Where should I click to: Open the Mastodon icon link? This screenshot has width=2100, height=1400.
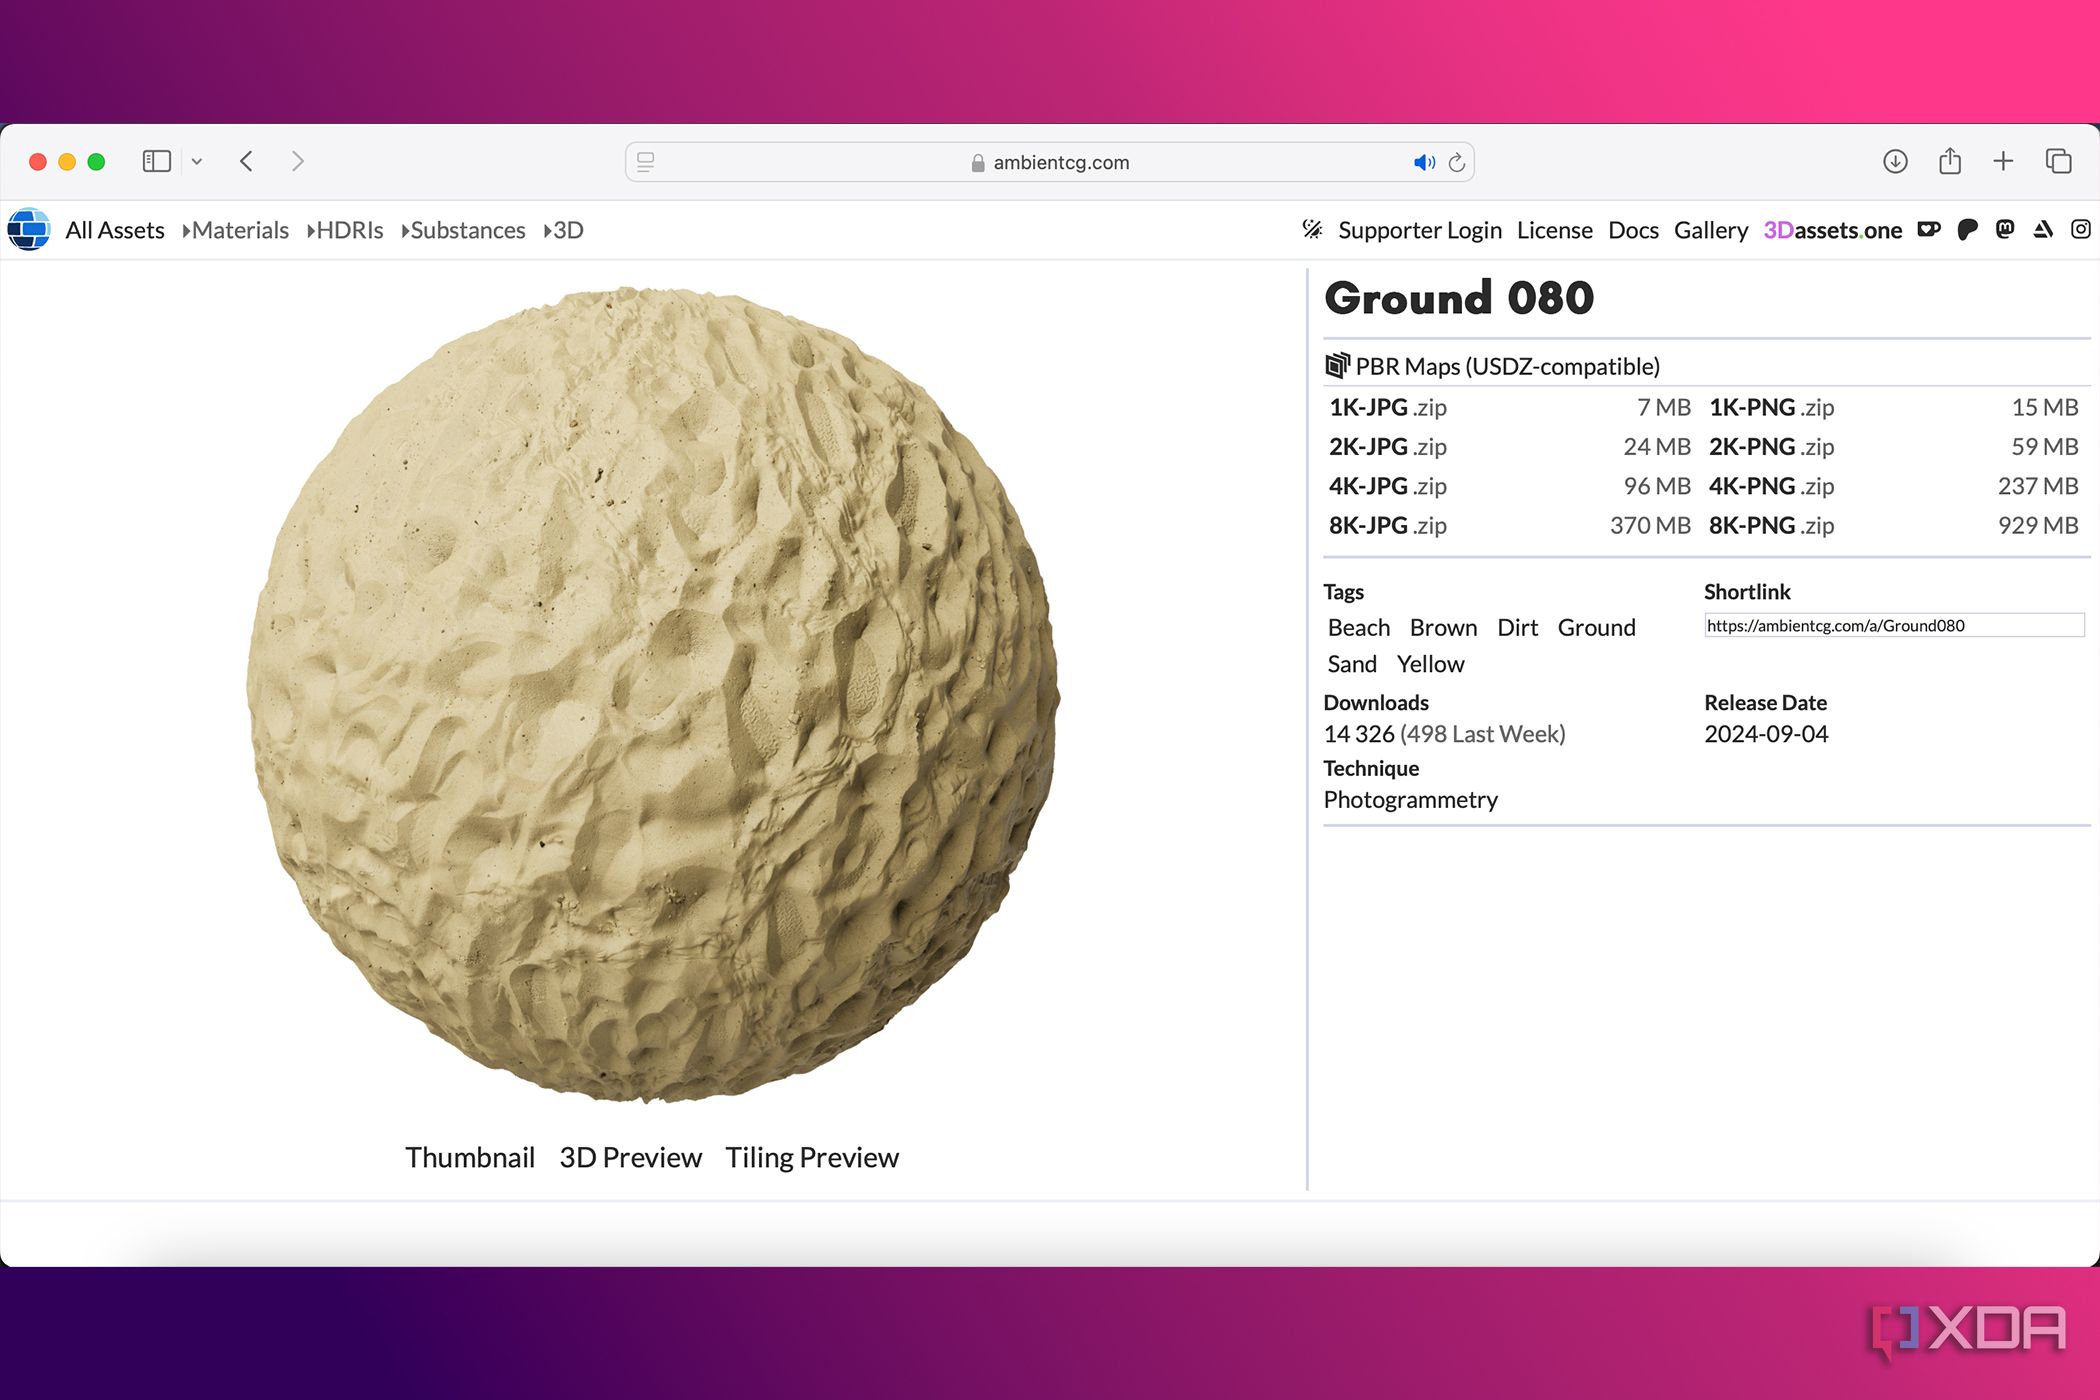click(x=2005, y=230)
